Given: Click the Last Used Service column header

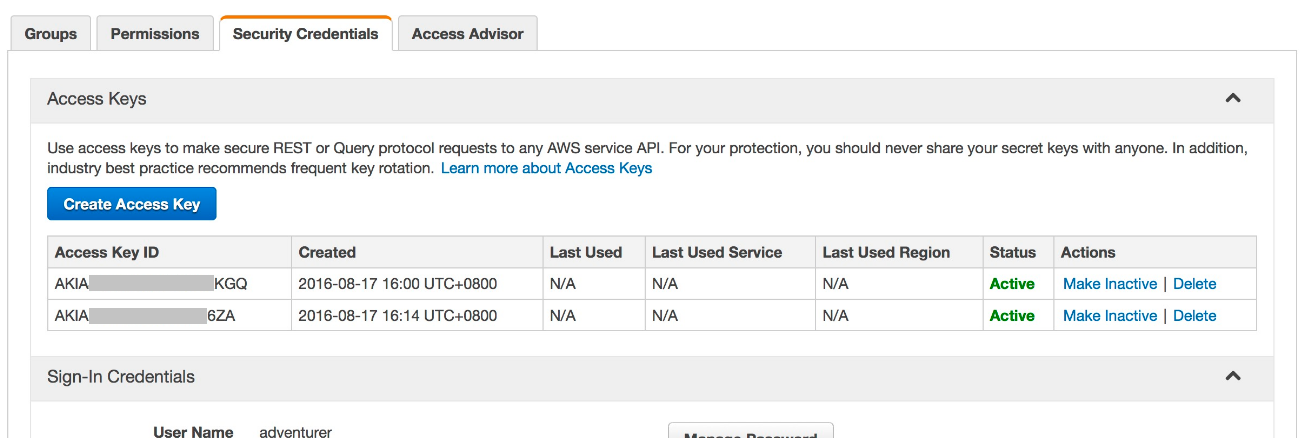Looking at the screenshot, I should pyautogui.click(x=717, y=252).
